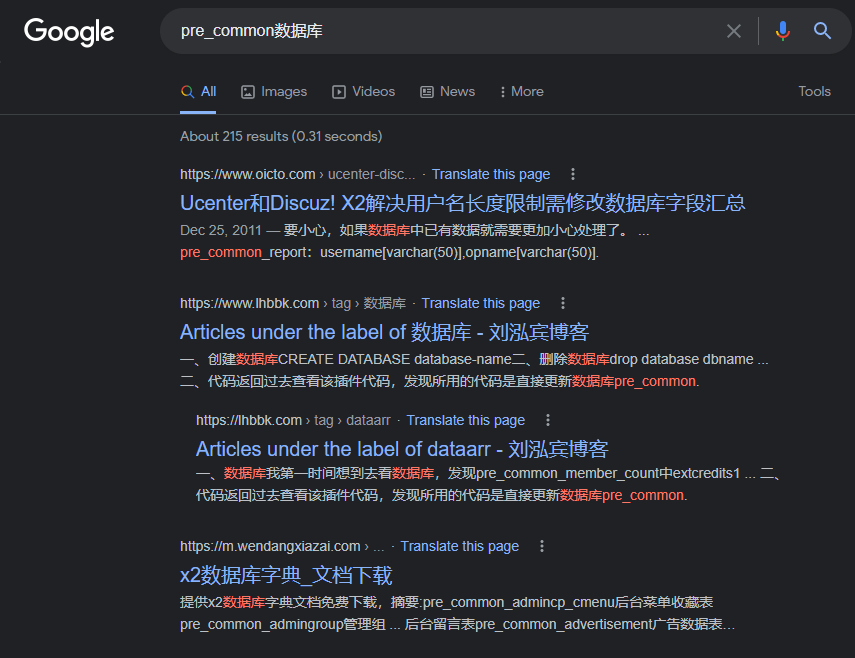Click the 'Dec 25, 2011' snippet date
Screen dimensions: 855x658
(x=221, y=230)
